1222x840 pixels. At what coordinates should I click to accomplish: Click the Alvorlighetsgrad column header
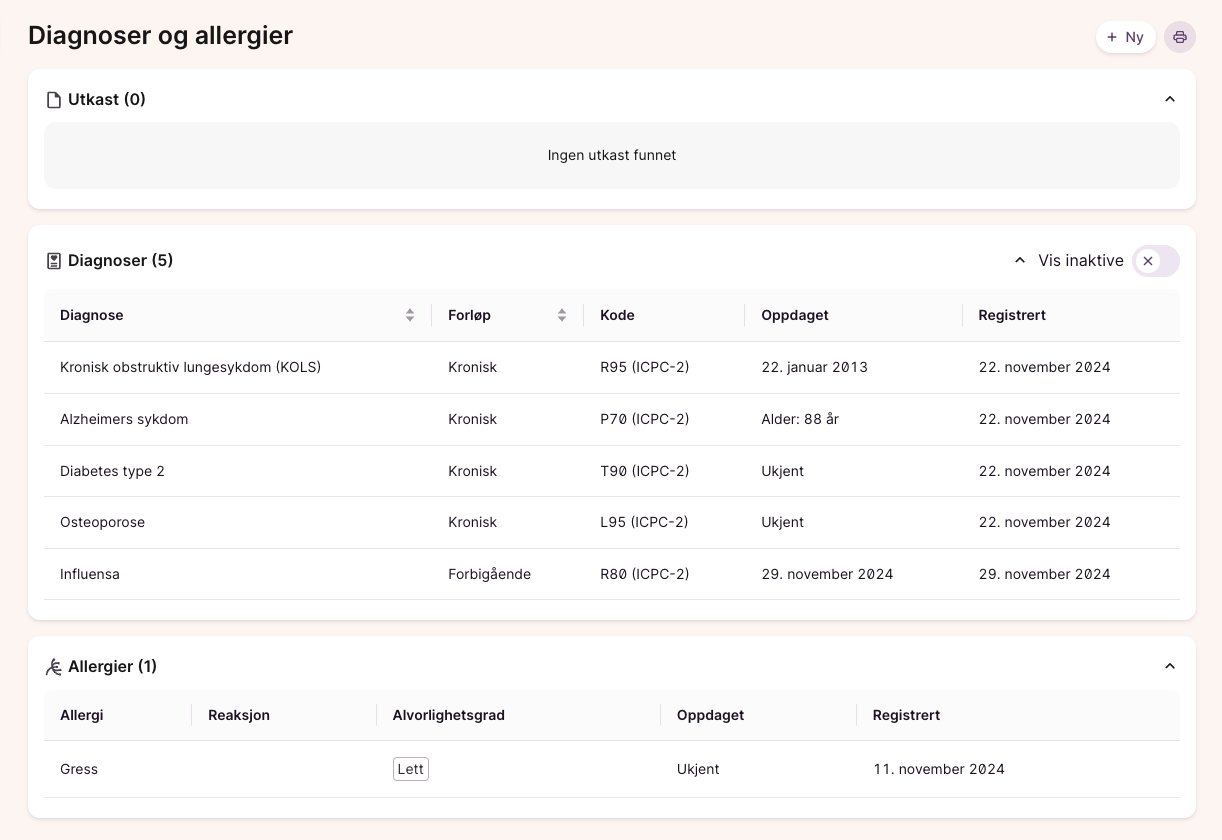(x=448, y=715)
